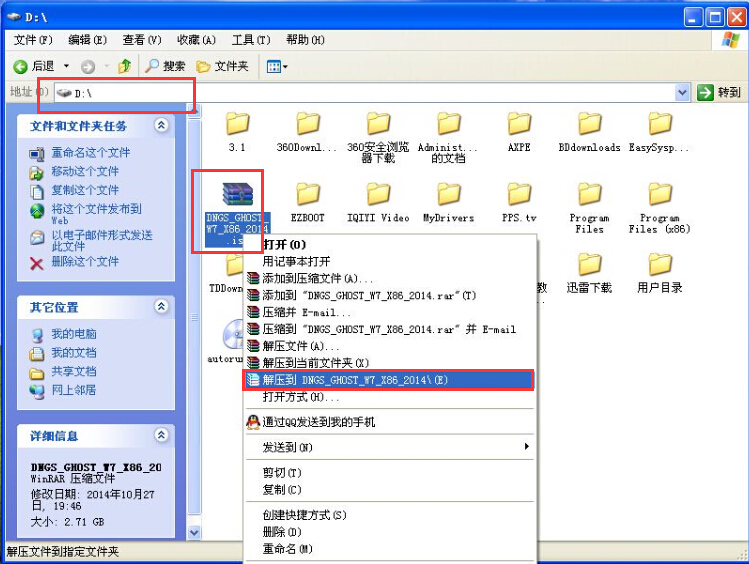The image size is (749, 564).
Task: Select the EasySysp... folder icon
Action: [x=660, y=124]
